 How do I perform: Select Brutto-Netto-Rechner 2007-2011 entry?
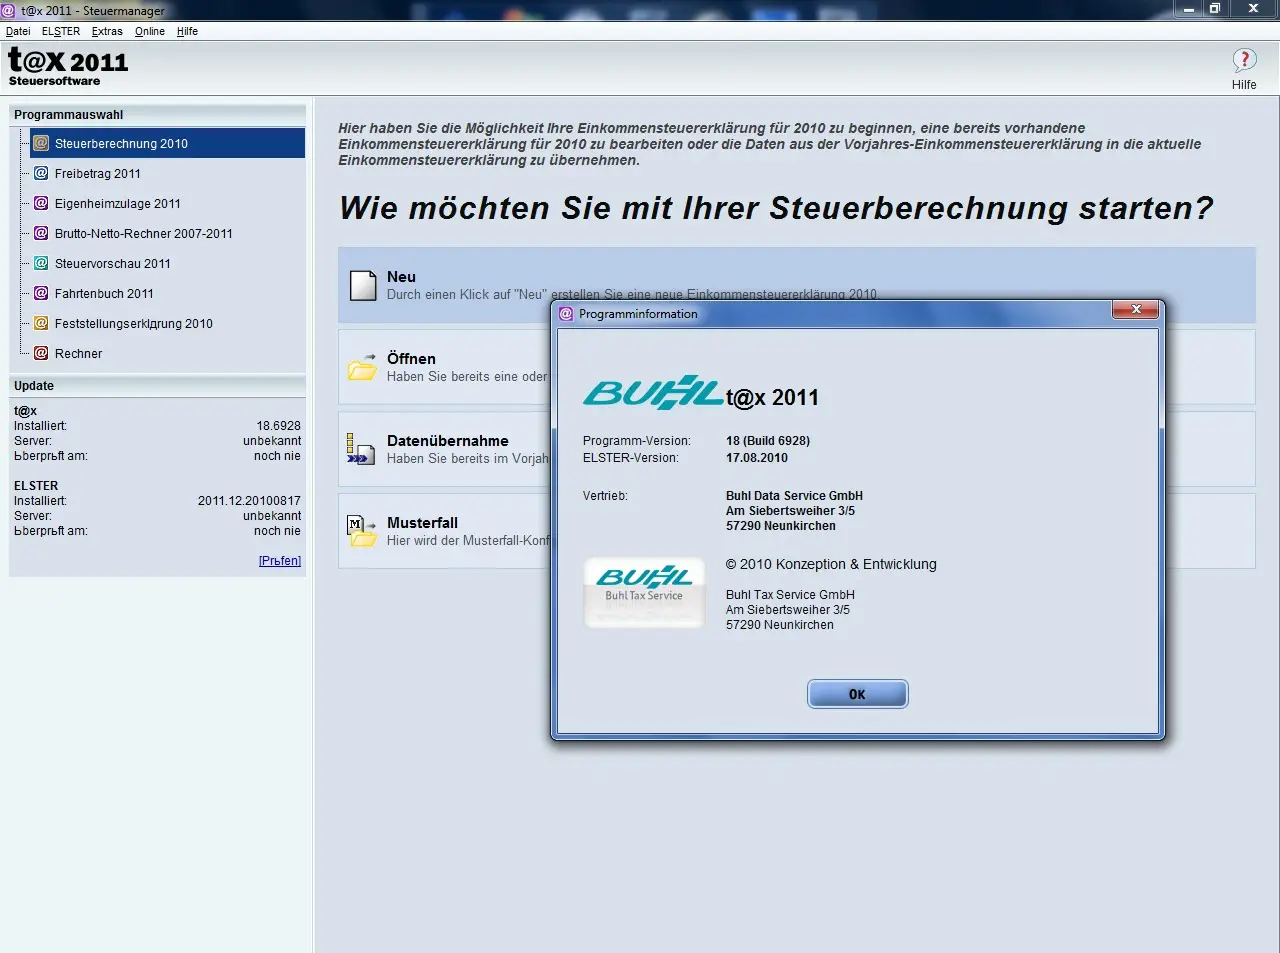(x=144, y=233)
